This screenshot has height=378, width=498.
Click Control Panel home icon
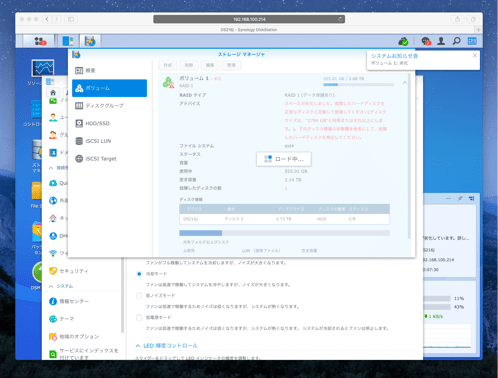coord(53,93)
